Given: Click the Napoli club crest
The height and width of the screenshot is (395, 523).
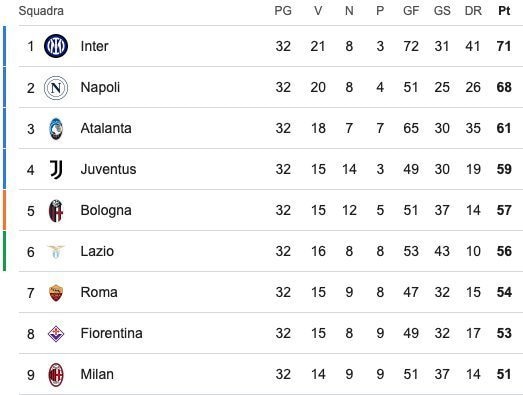Looking at the screenshot, I should (x=56, y=88).
